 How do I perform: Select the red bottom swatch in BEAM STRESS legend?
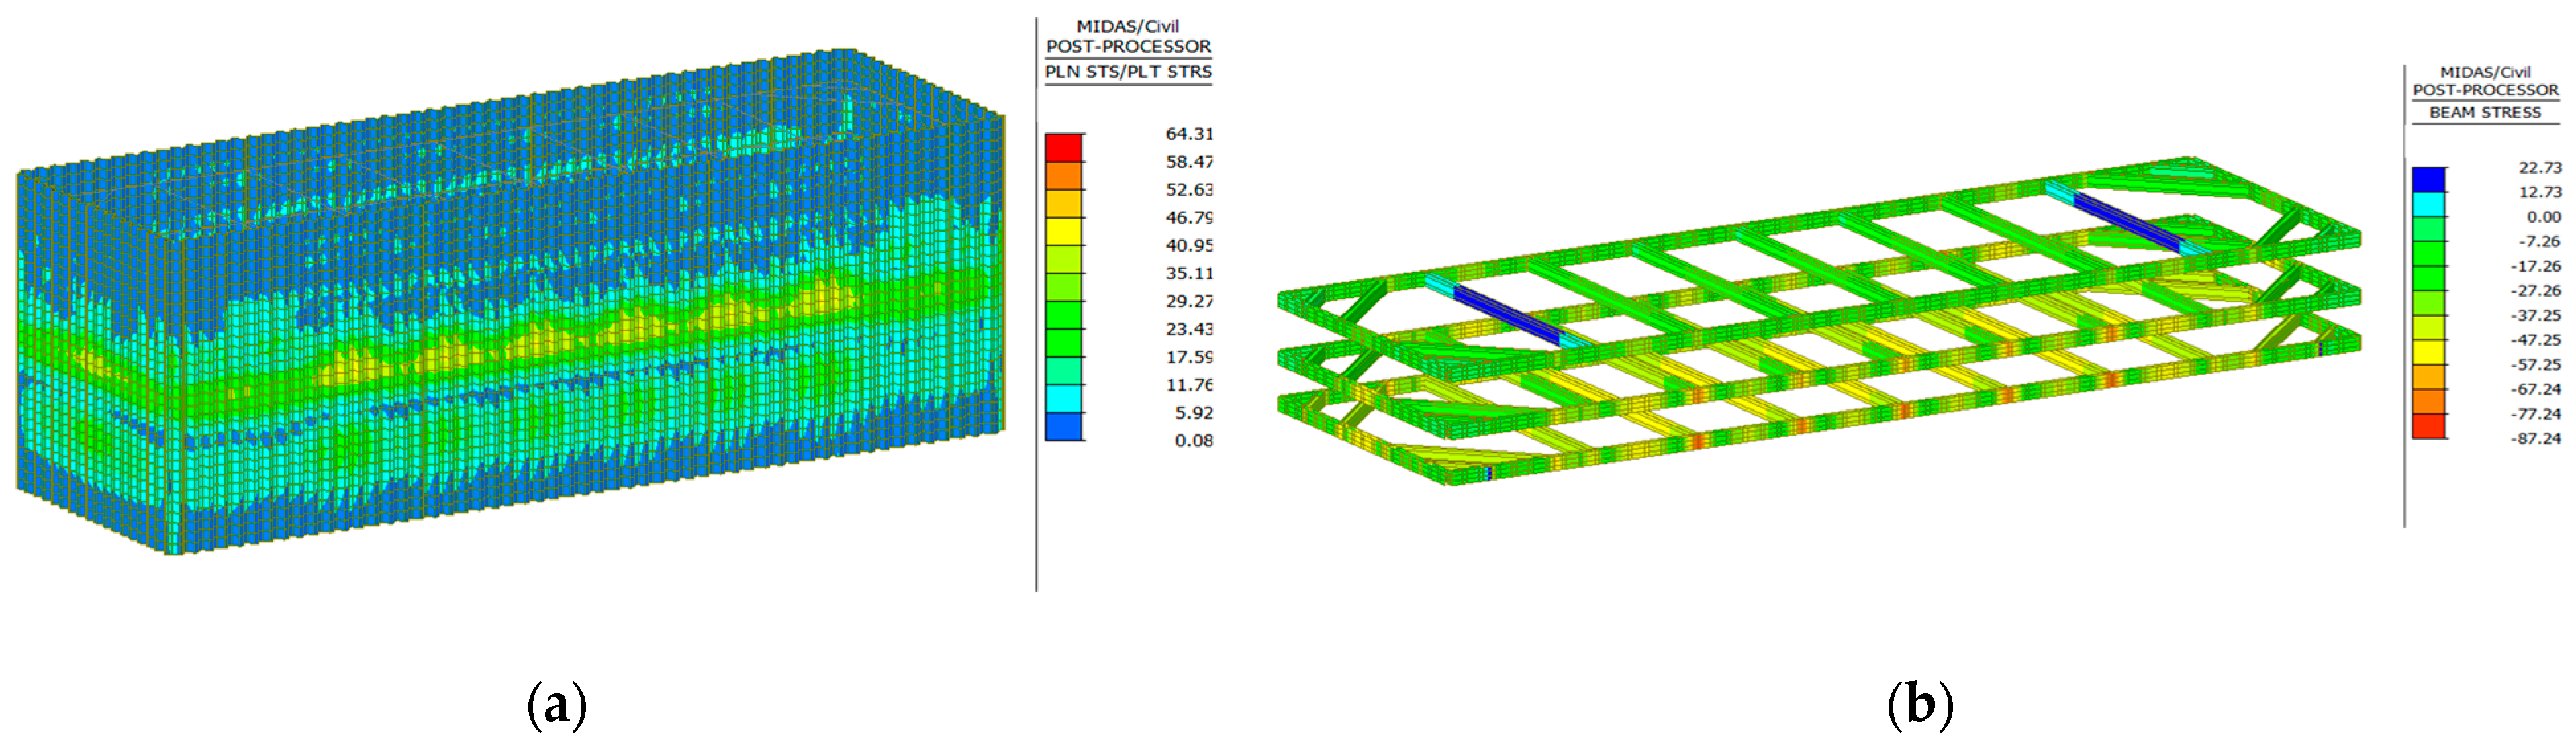tap(2428, 426)
